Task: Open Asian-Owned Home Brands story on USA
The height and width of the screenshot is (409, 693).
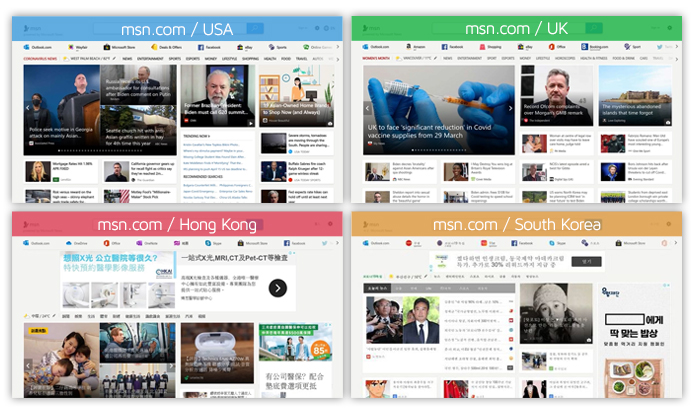Action: (x=296, y=96)
